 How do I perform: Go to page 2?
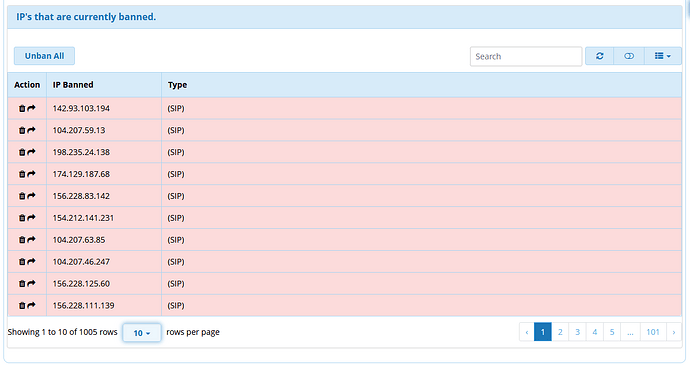pyautogui.click(x=560, y=332)
